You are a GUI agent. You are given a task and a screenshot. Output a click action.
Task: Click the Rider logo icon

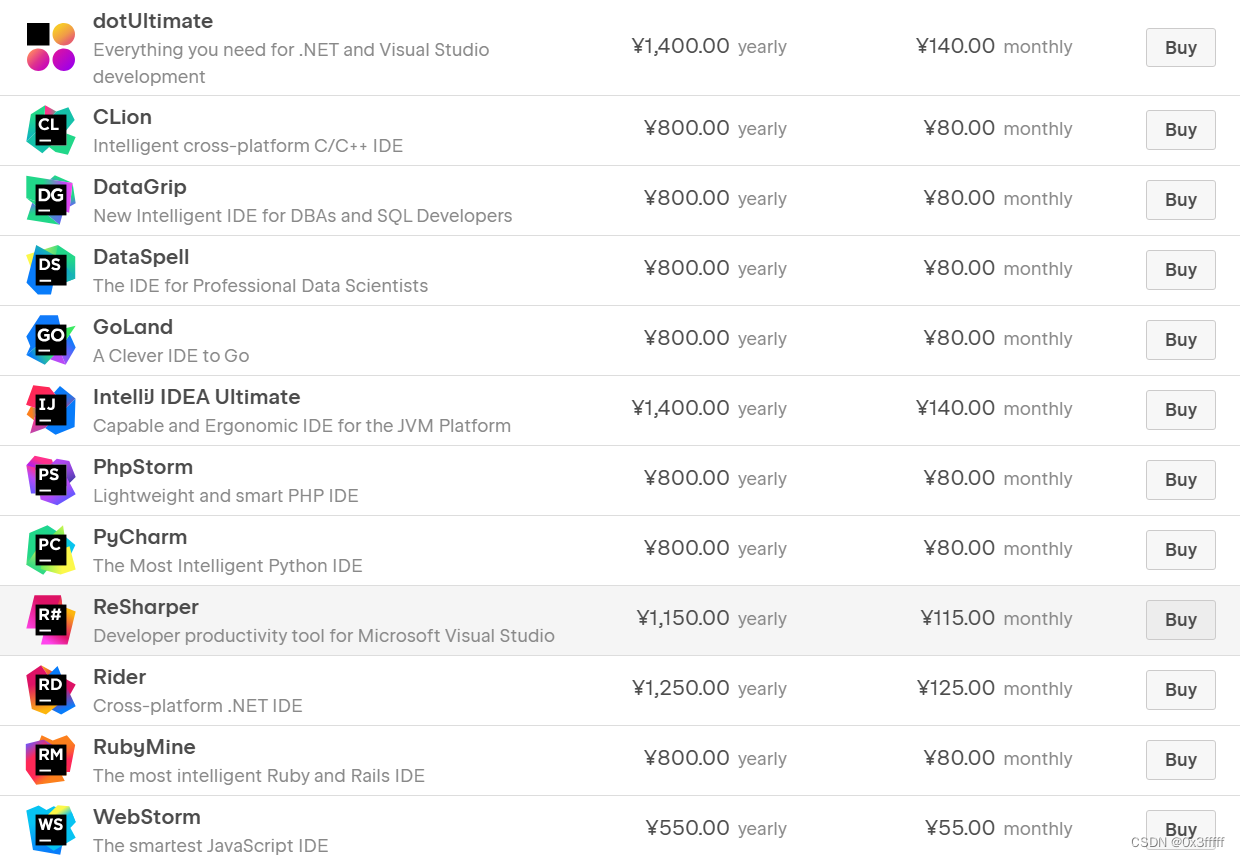[x=51, y=690]
